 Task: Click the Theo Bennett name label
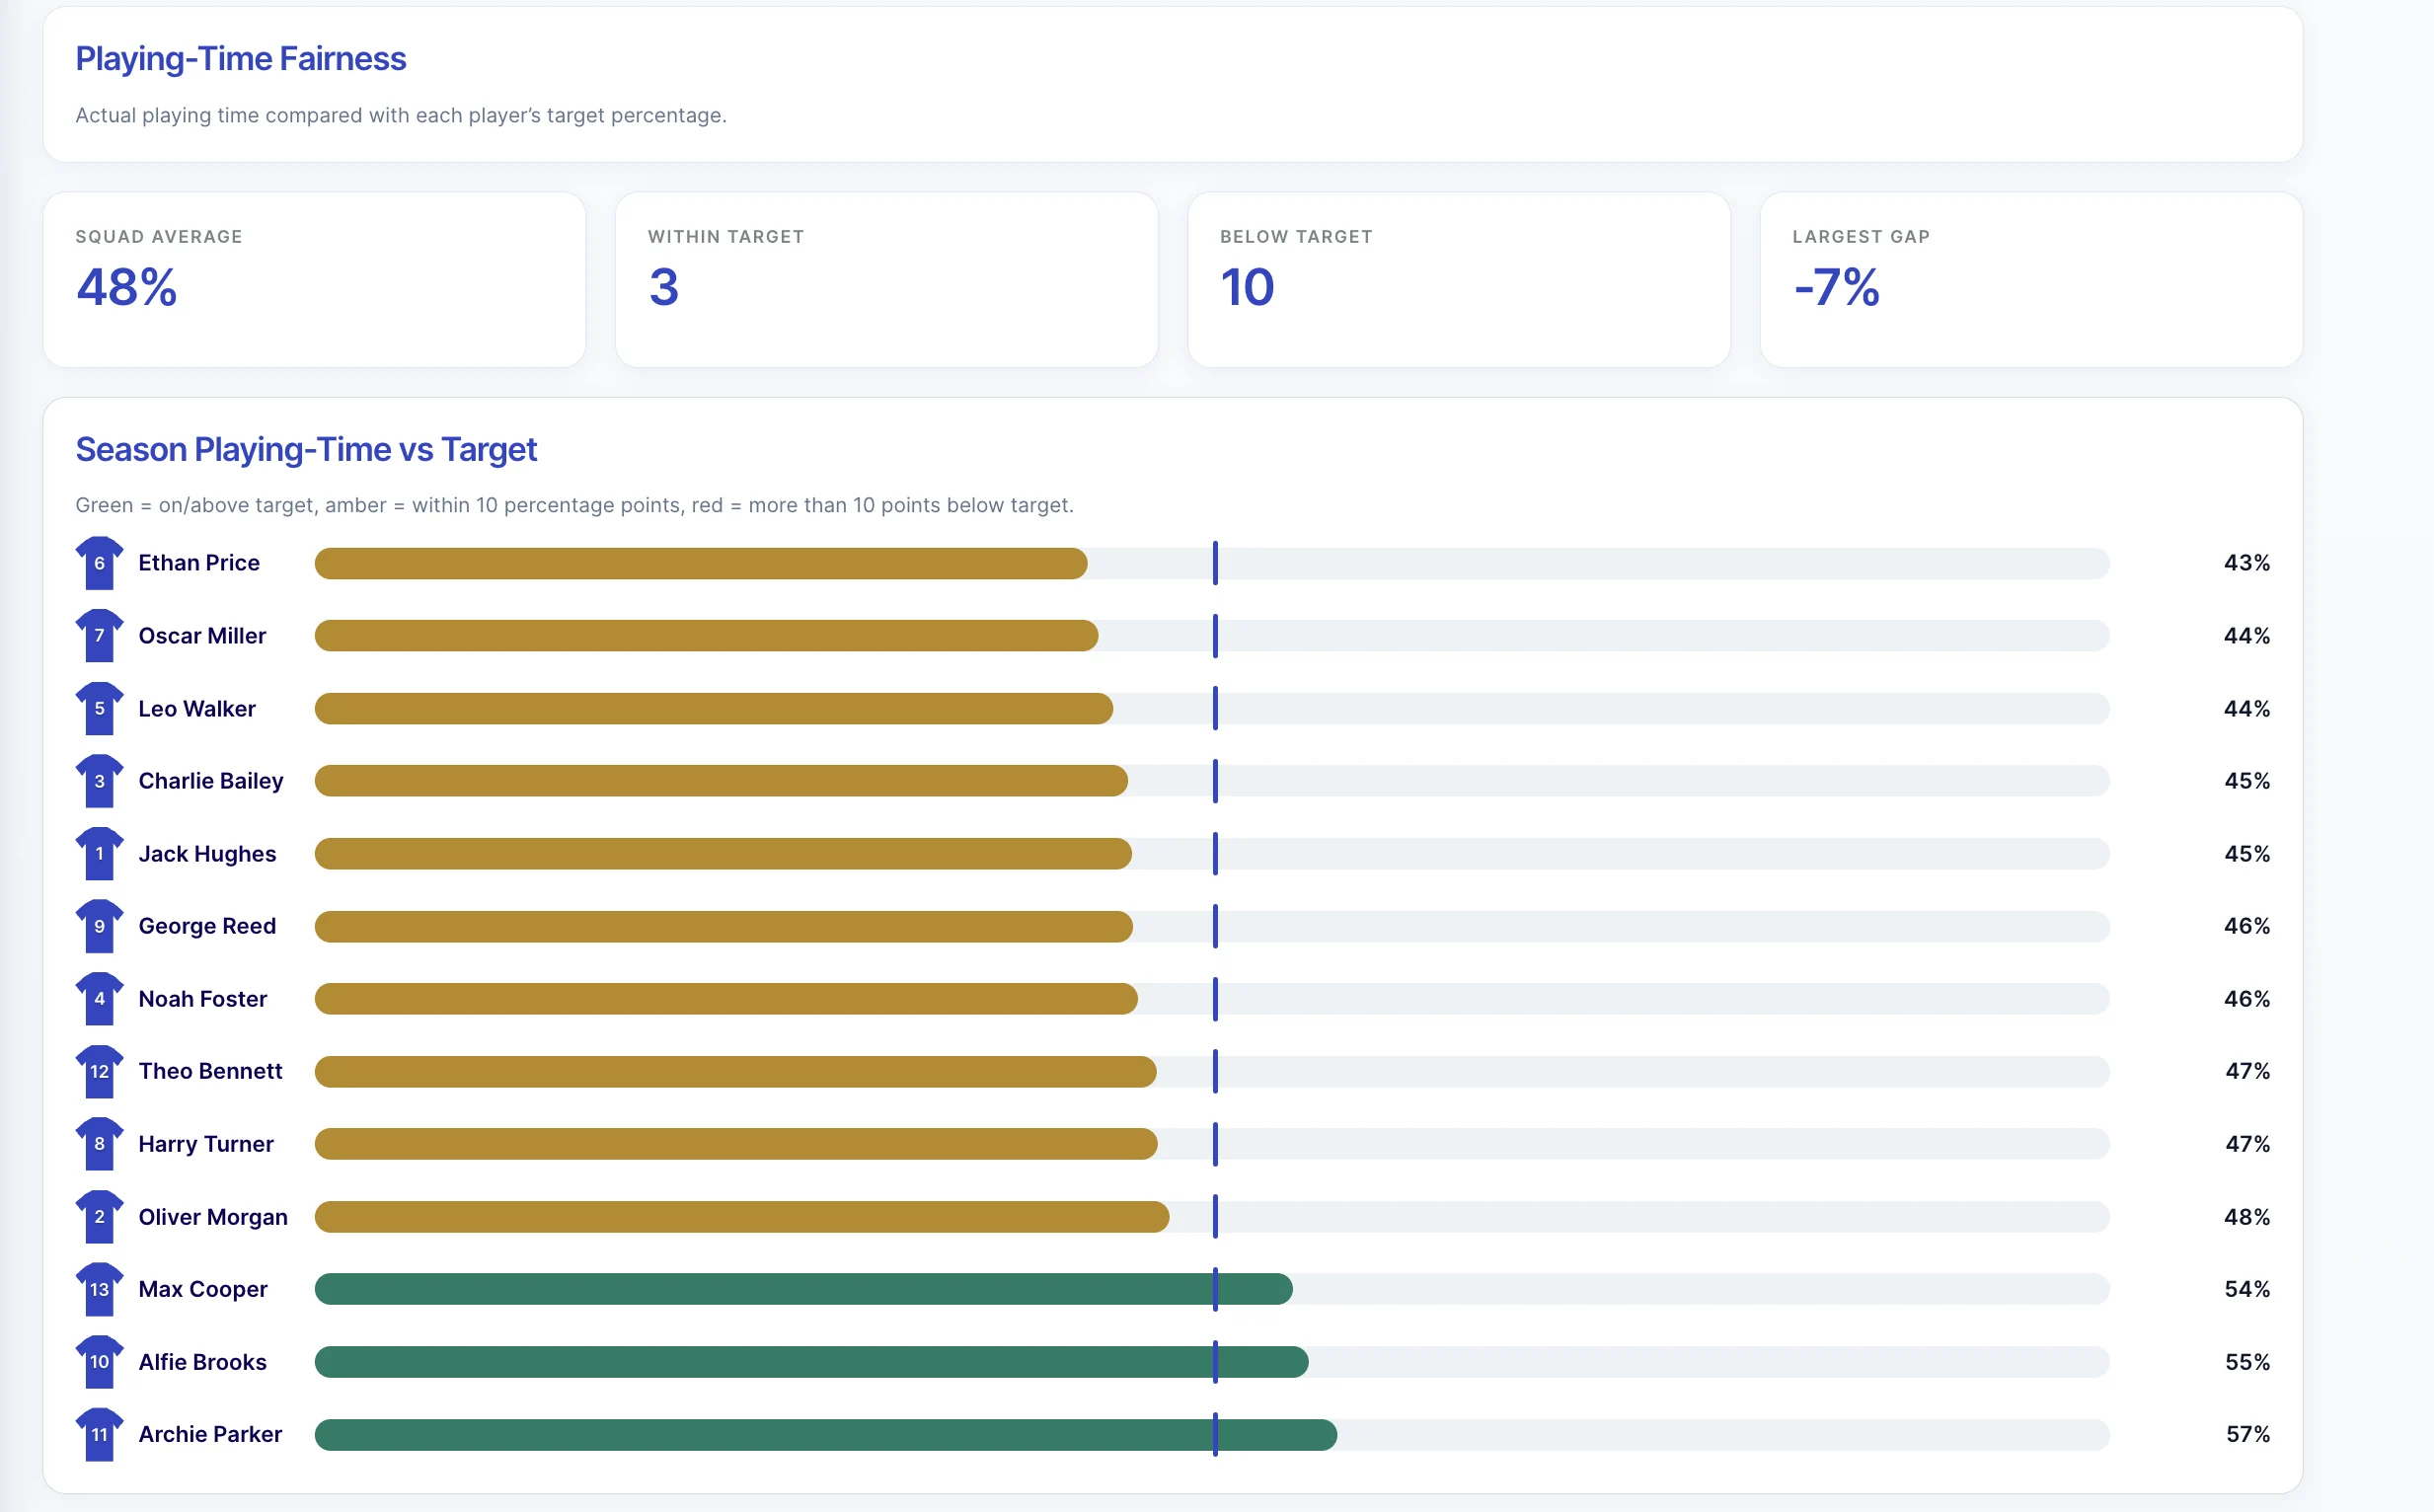coord(210,1072)
